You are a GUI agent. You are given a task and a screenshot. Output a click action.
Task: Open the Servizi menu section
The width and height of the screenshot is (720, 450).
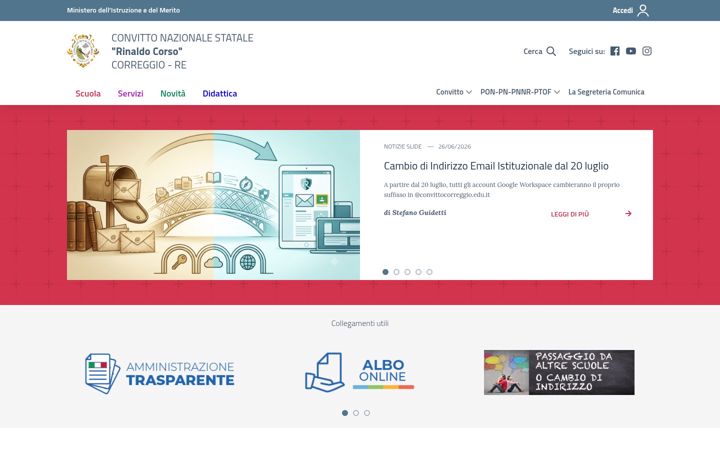[x=130, y=94]
